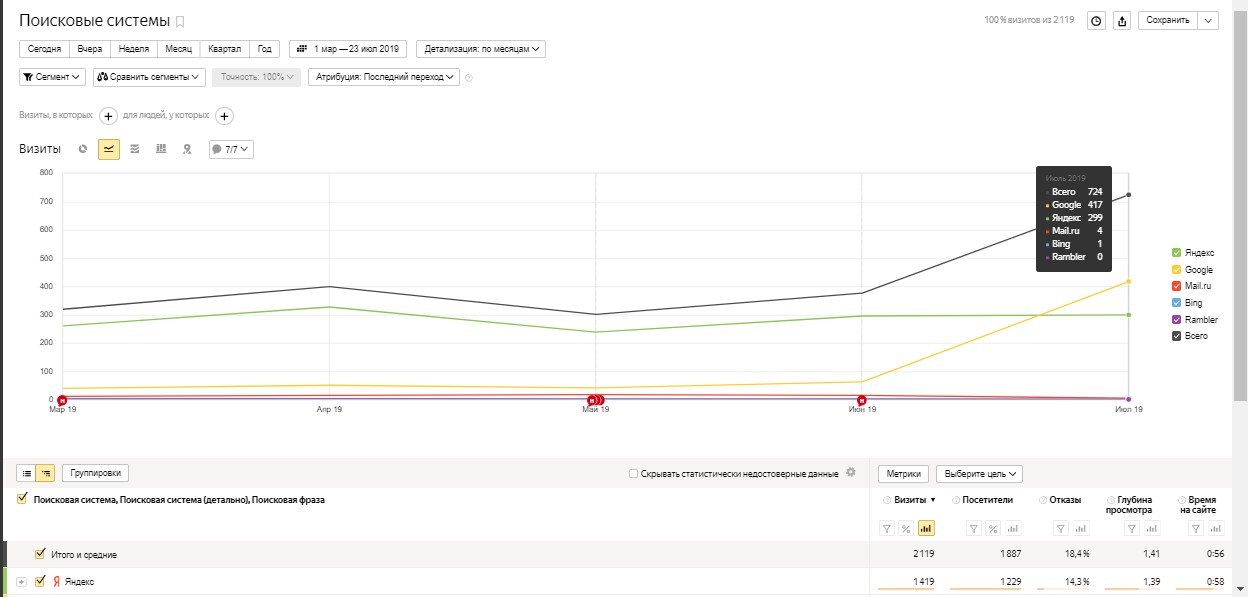Toggle bar chart for Посетители column

point(1014,528)
